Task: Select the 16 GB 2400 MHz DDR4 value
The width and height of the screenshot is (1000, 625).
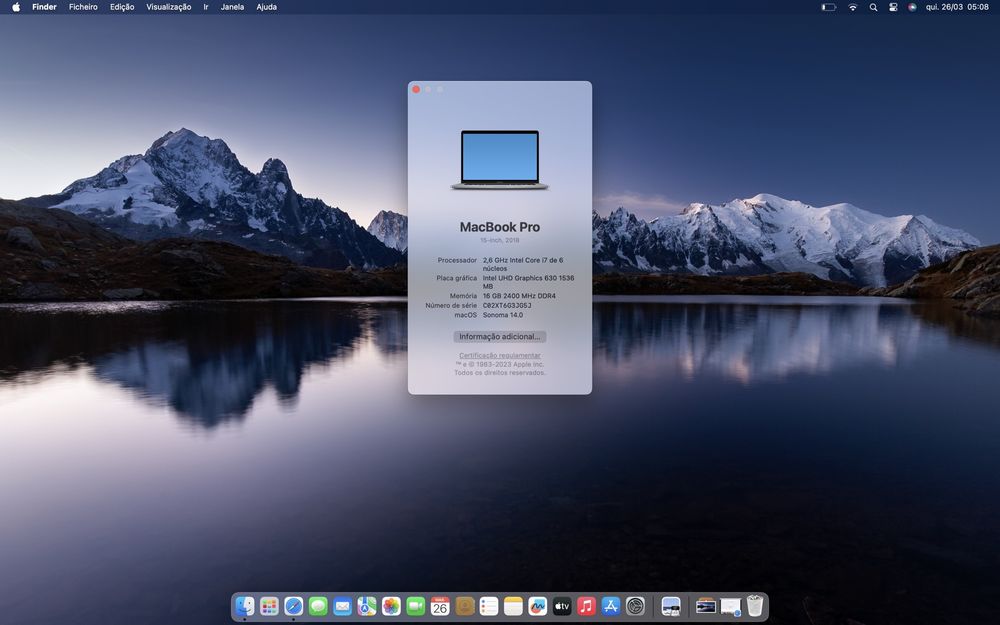Action: point(519,296)
